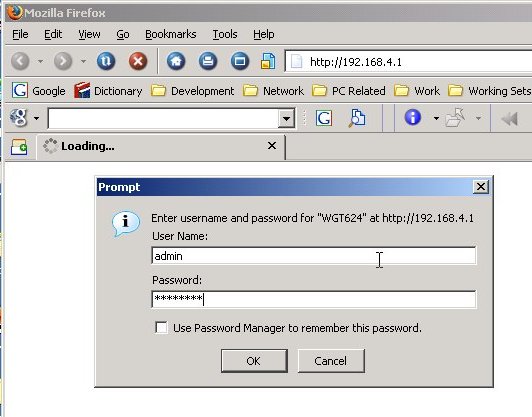532x417 pixels.
Task: Click the blue page info icon
Action: pos(413,117)
